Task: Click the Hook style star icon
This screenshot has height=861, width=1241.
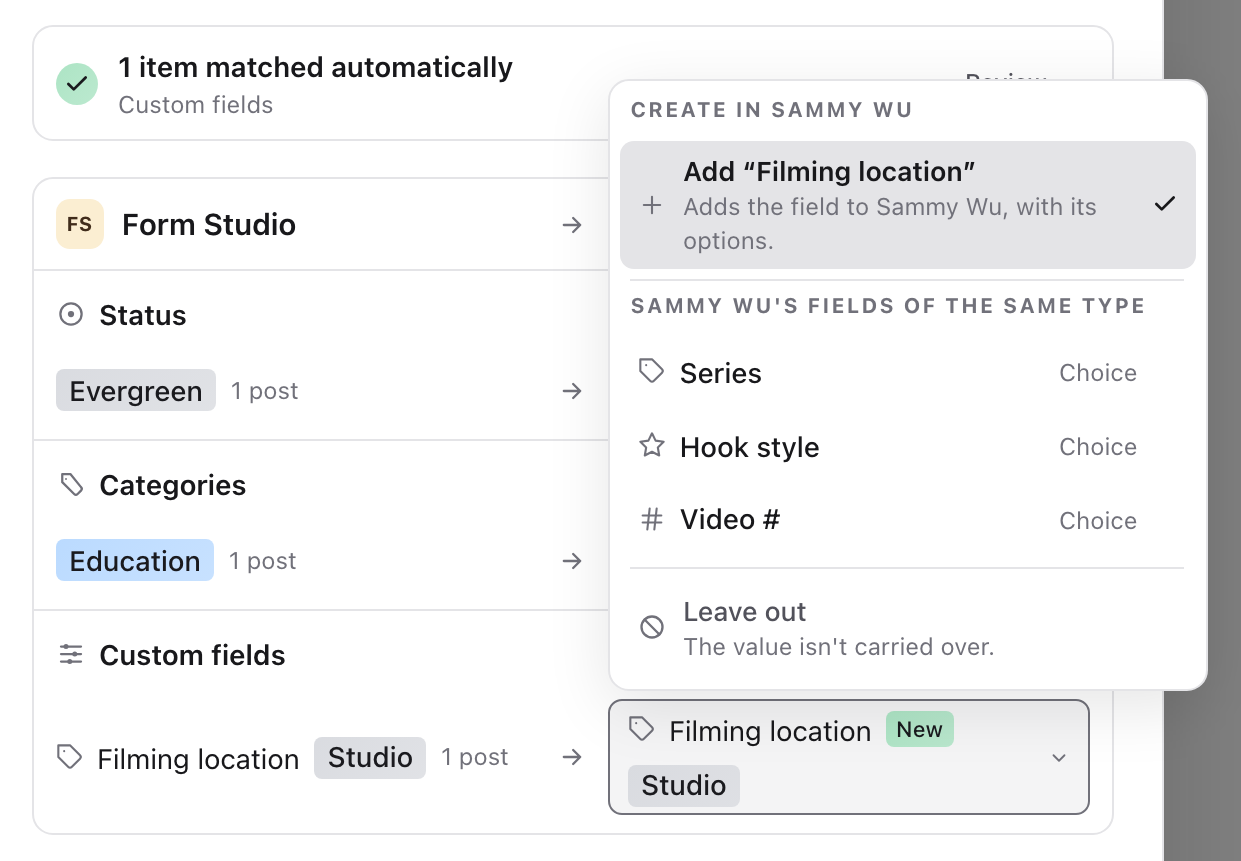Action: [652, 446]
